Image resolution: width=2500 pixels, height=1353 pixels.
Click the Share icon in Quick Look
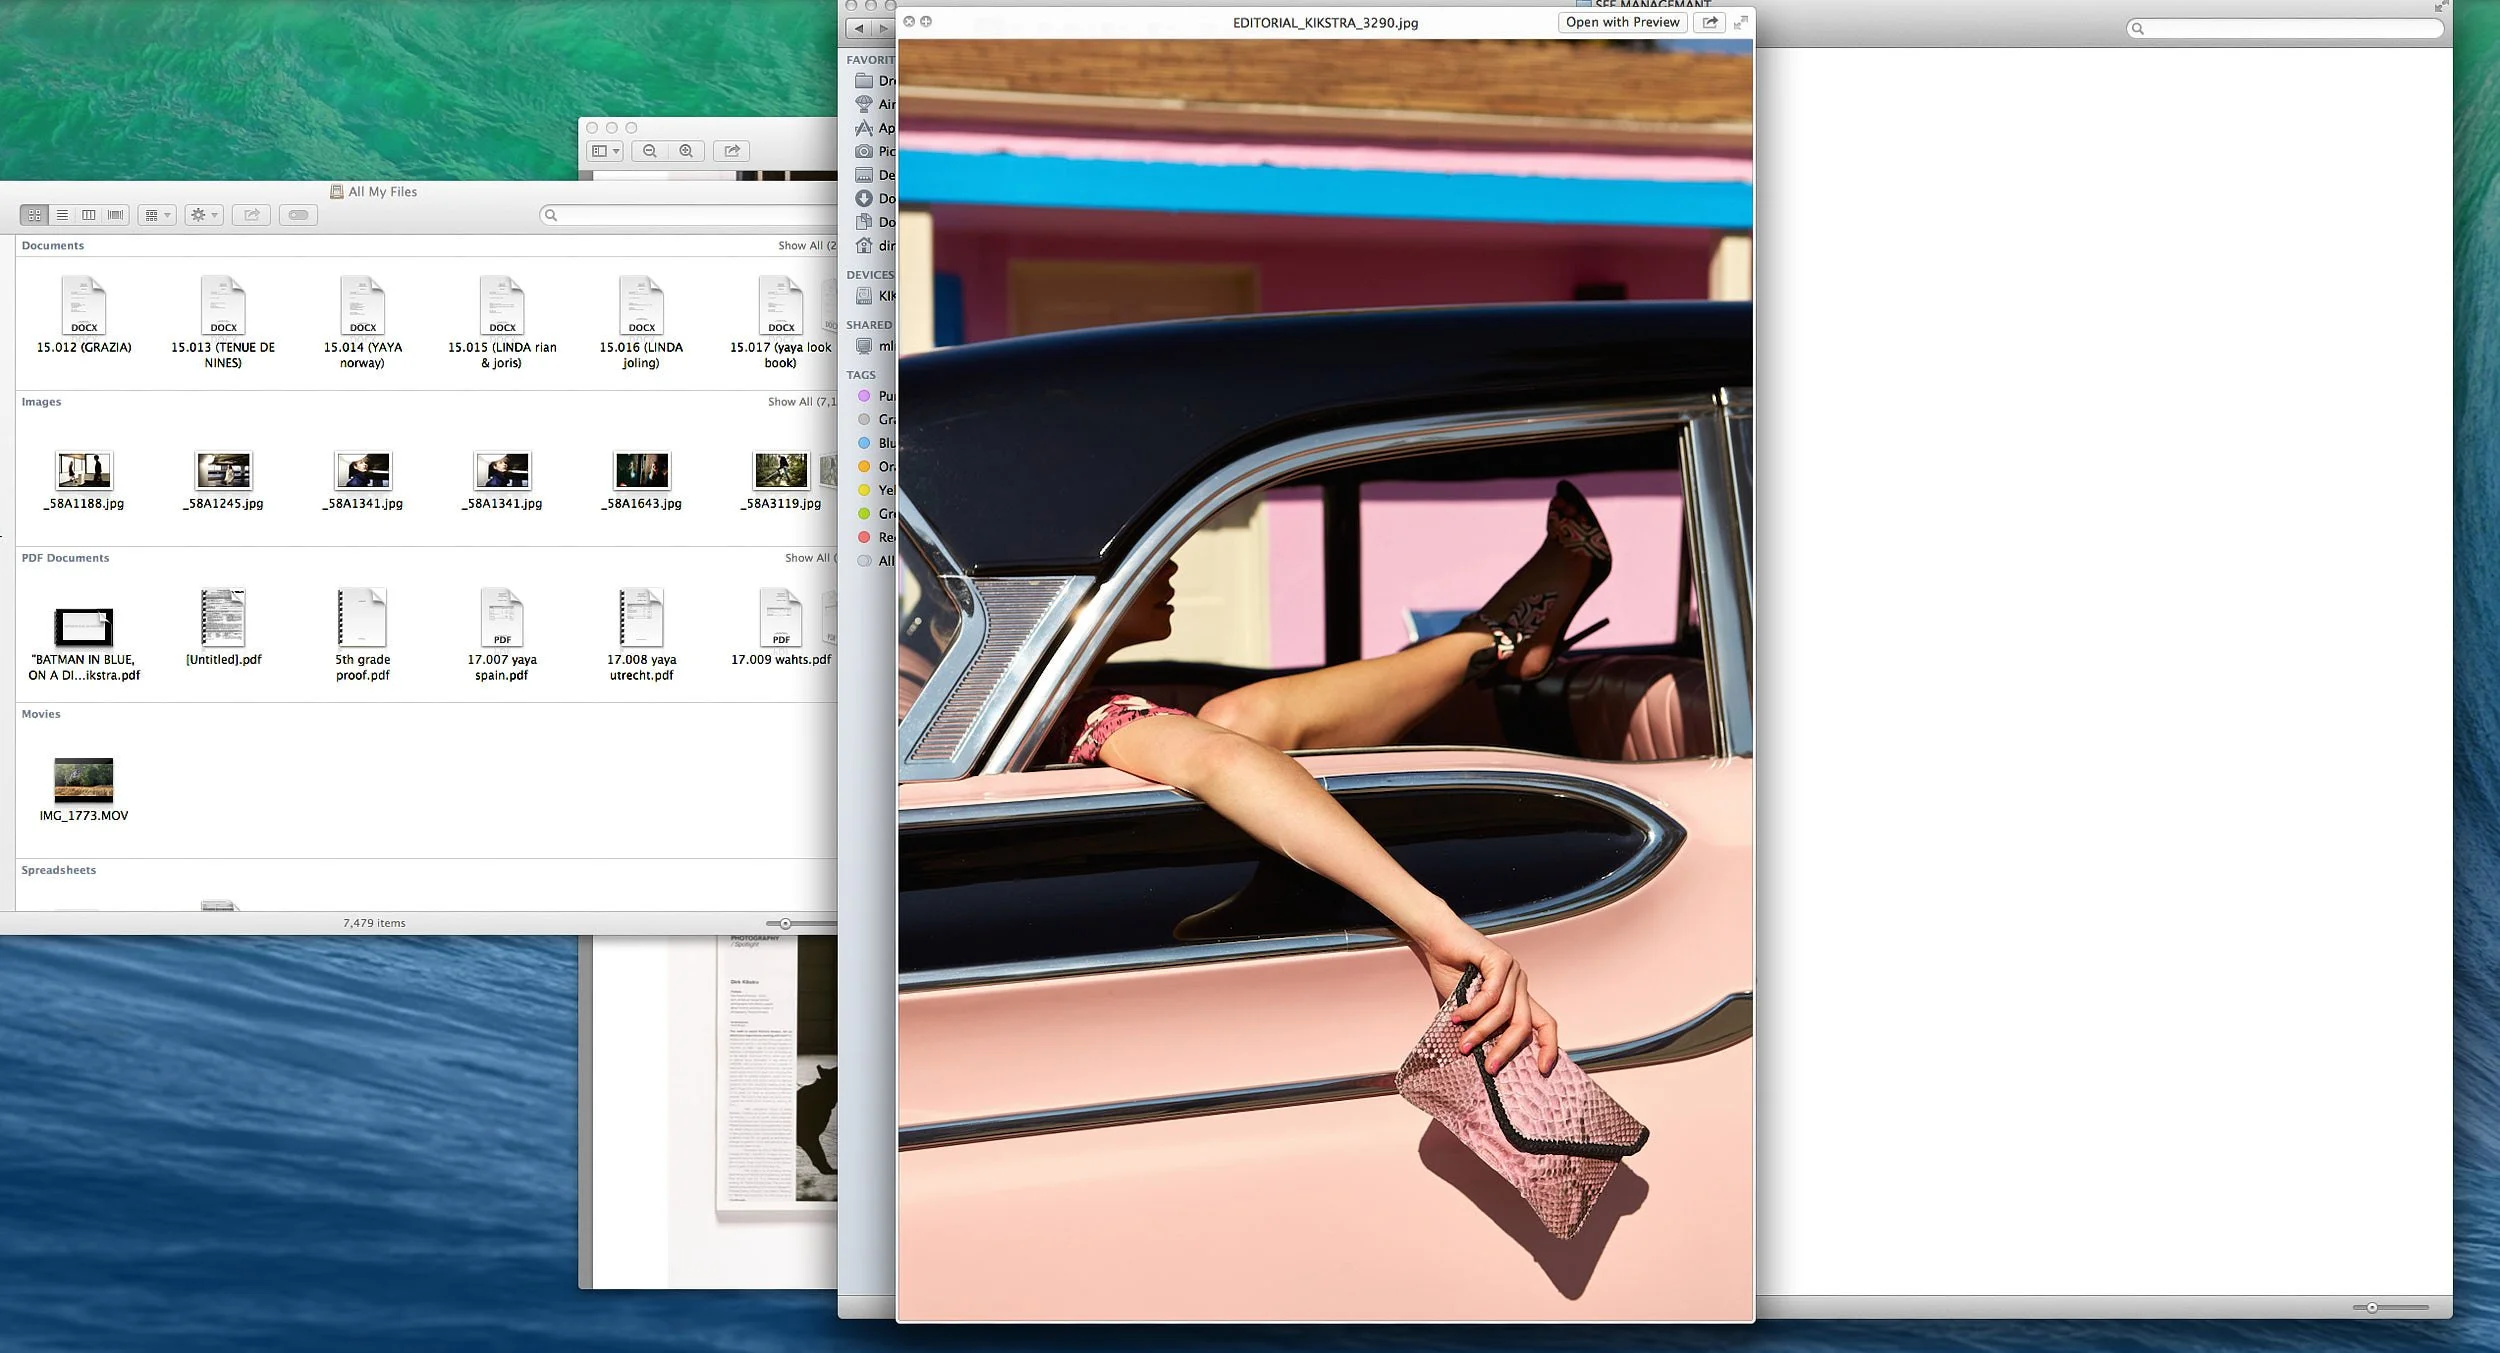(1710, 22)
